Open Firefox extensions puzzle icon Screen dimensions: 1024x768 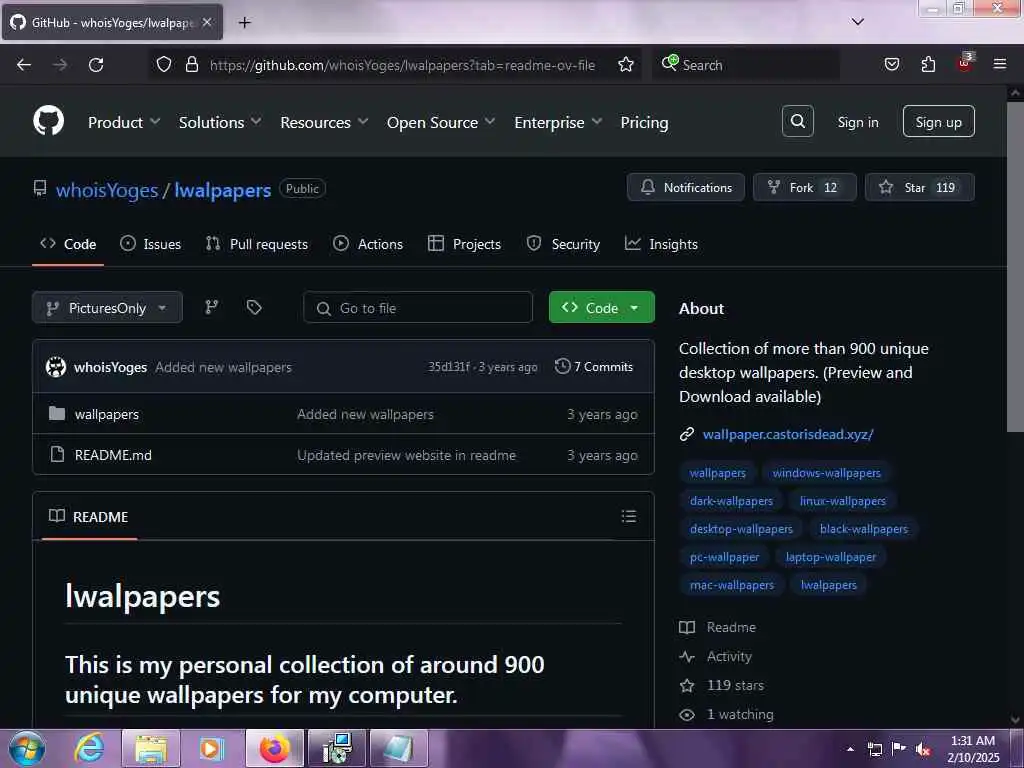928,65
